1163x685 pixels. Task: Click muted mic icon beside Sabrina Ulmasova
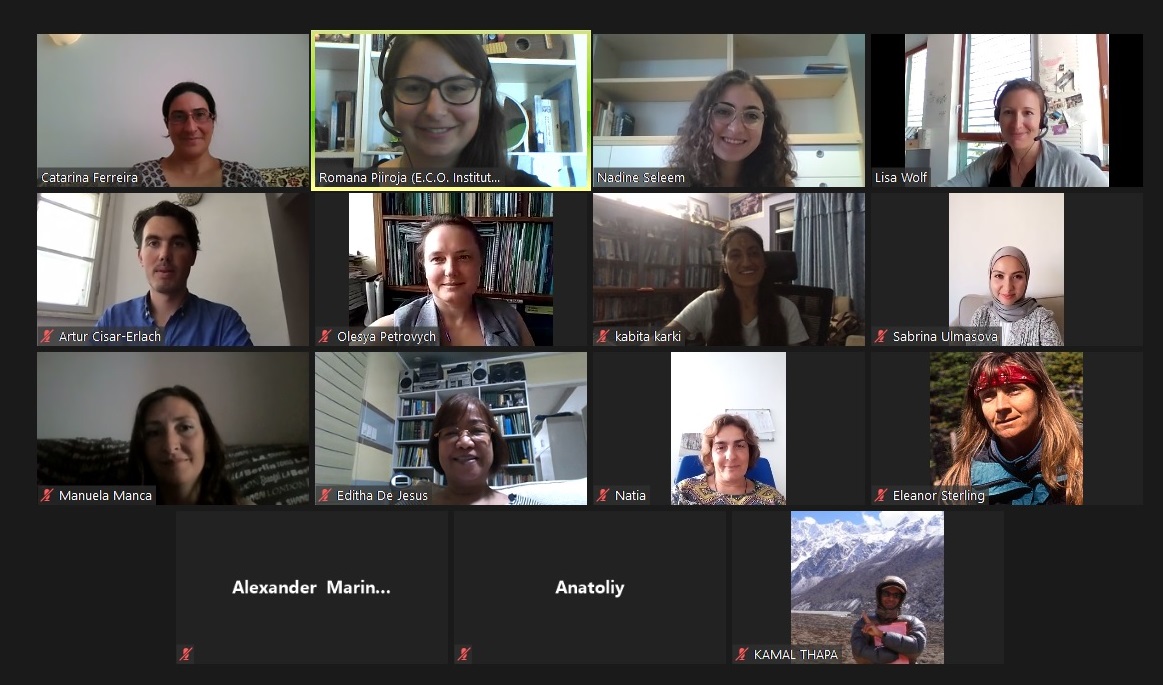pos(881,337)
